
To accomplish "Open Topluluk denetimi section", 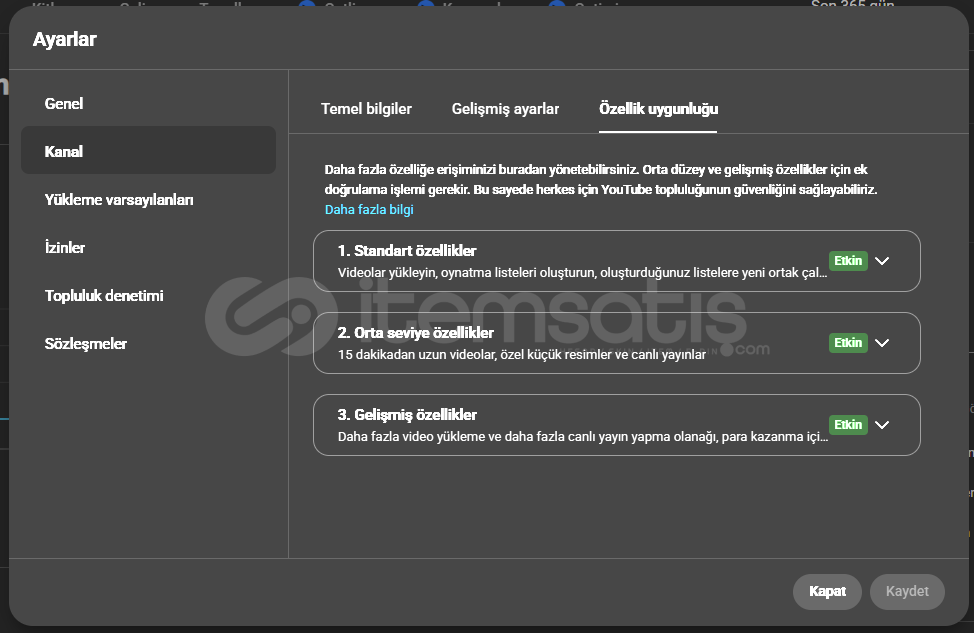I will [x=148, y=296].
